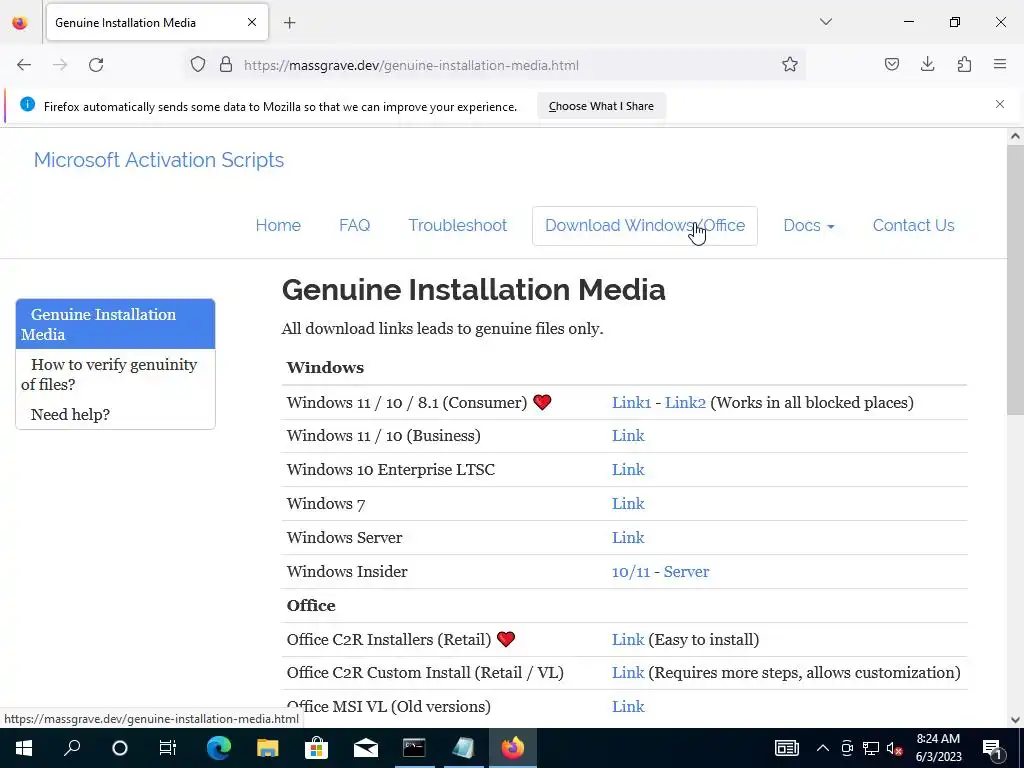
Task: Click the 10/11 Windows Insider link
Action: (631, 571)
